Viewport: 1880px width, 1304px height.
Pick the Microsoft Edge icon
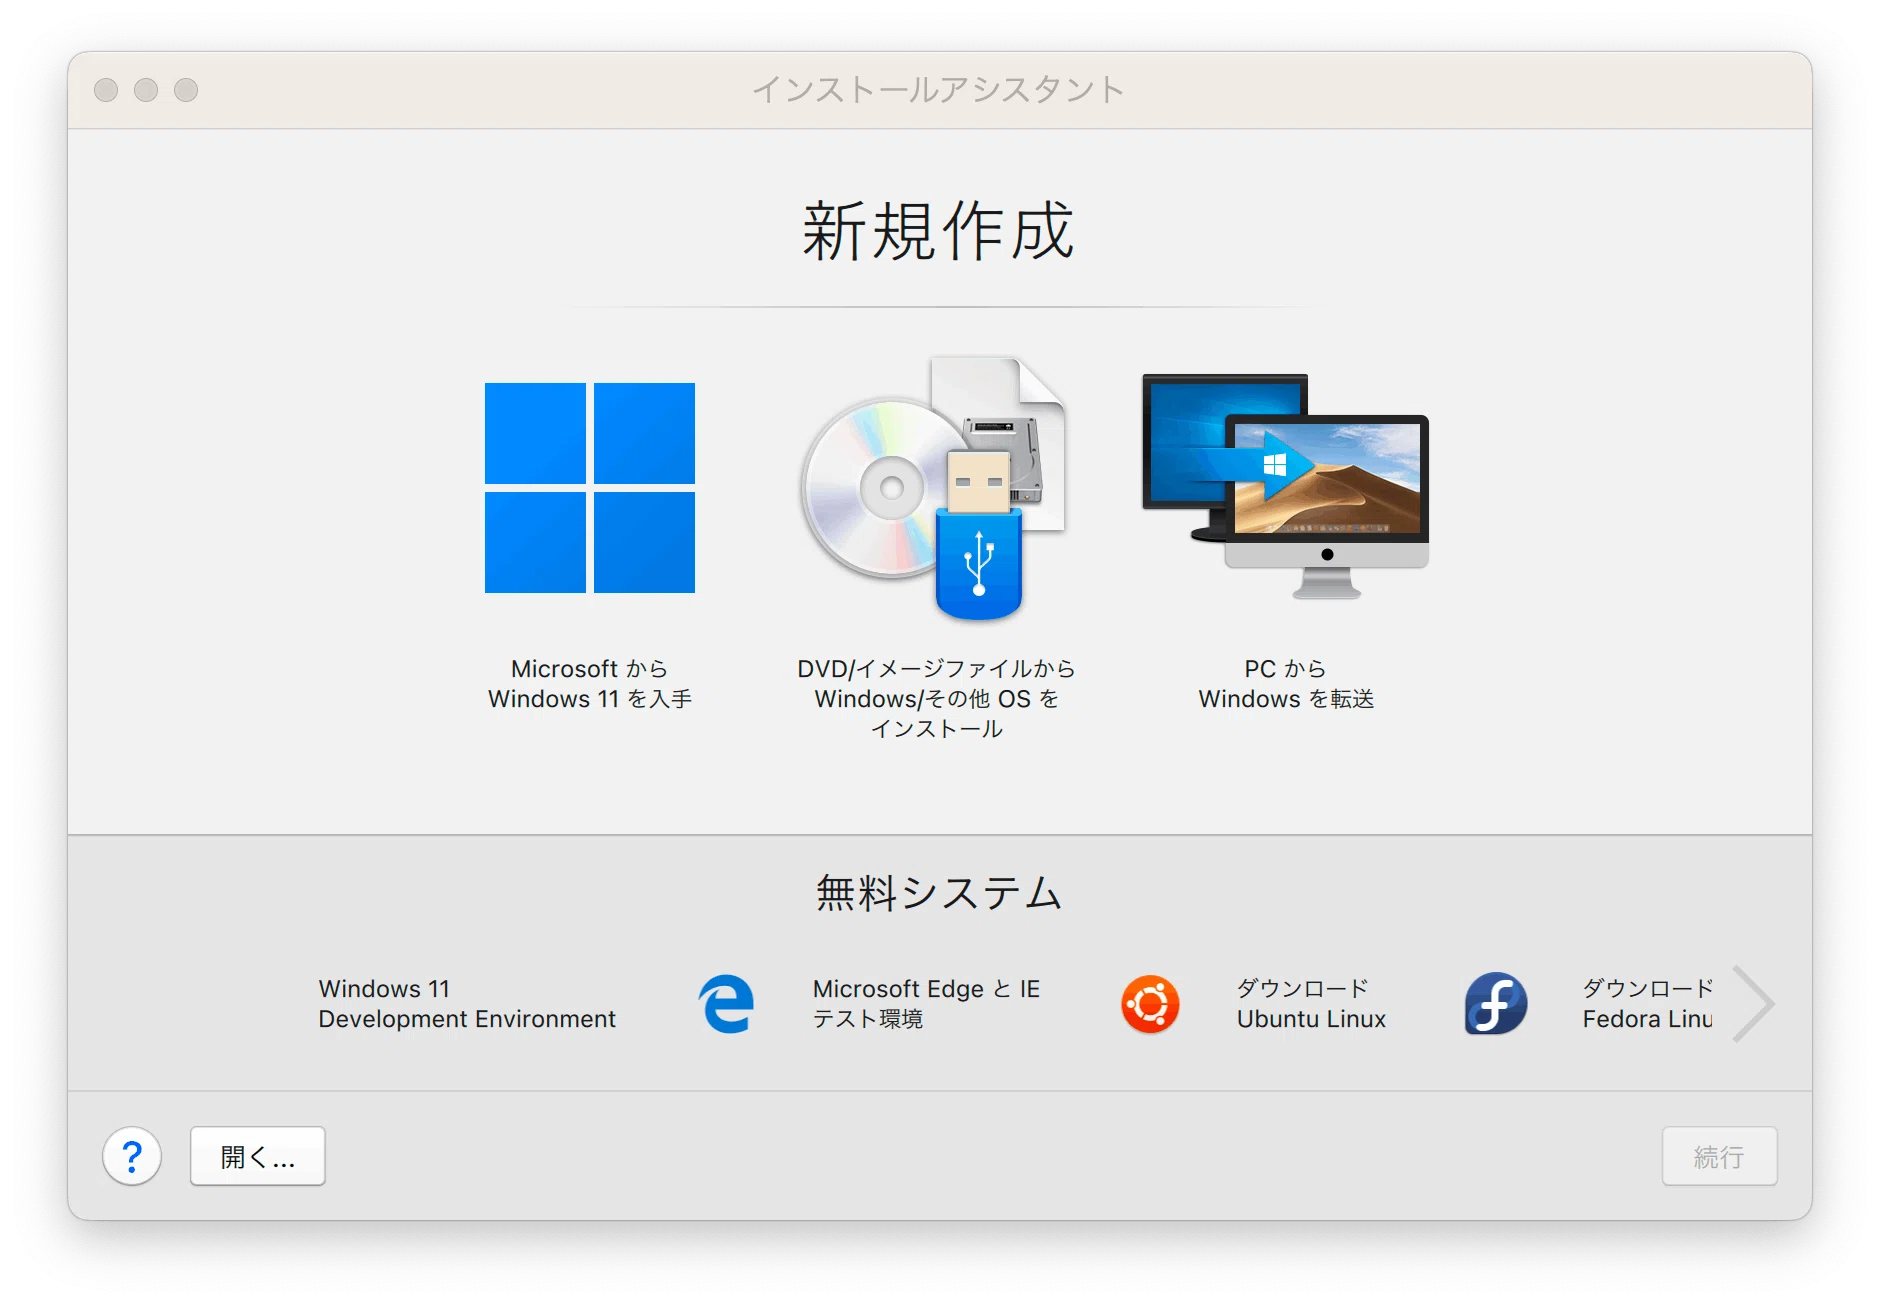[x=726, y=1003]
